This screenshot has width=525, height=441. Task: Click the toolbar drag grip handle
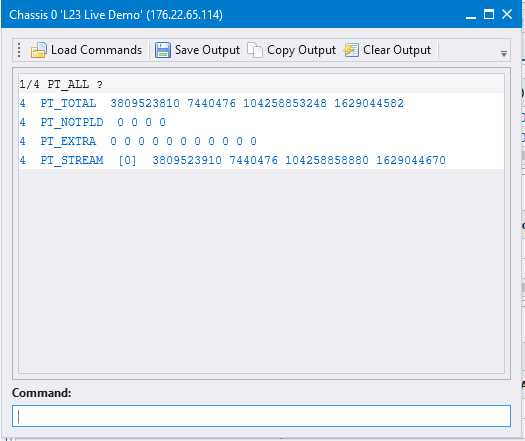[x=19, y=50]
